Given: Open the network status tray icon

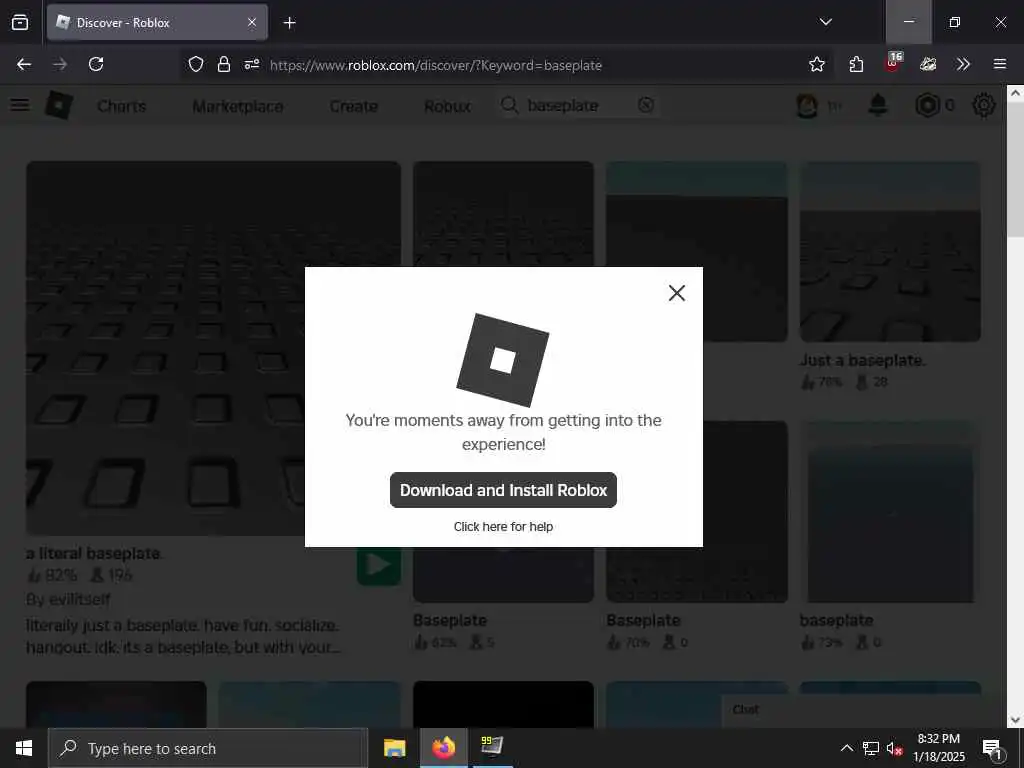Looking at the screenshot, I should (x=871, y=748).
